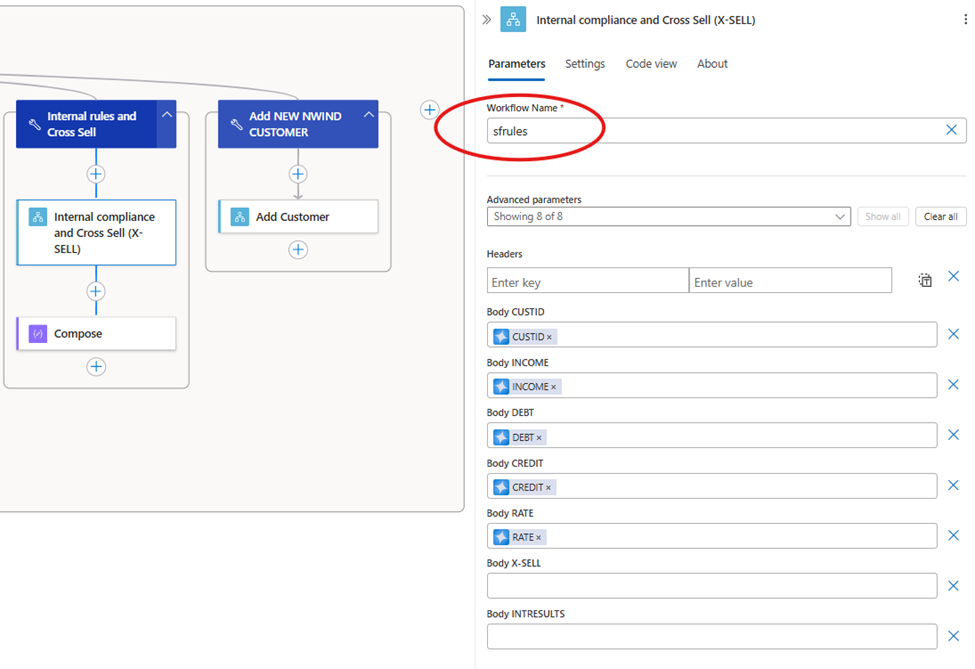The height and width of the screenshot is (669, 975).
Task: Add step under Add Customer action
Action: (298, 250)
